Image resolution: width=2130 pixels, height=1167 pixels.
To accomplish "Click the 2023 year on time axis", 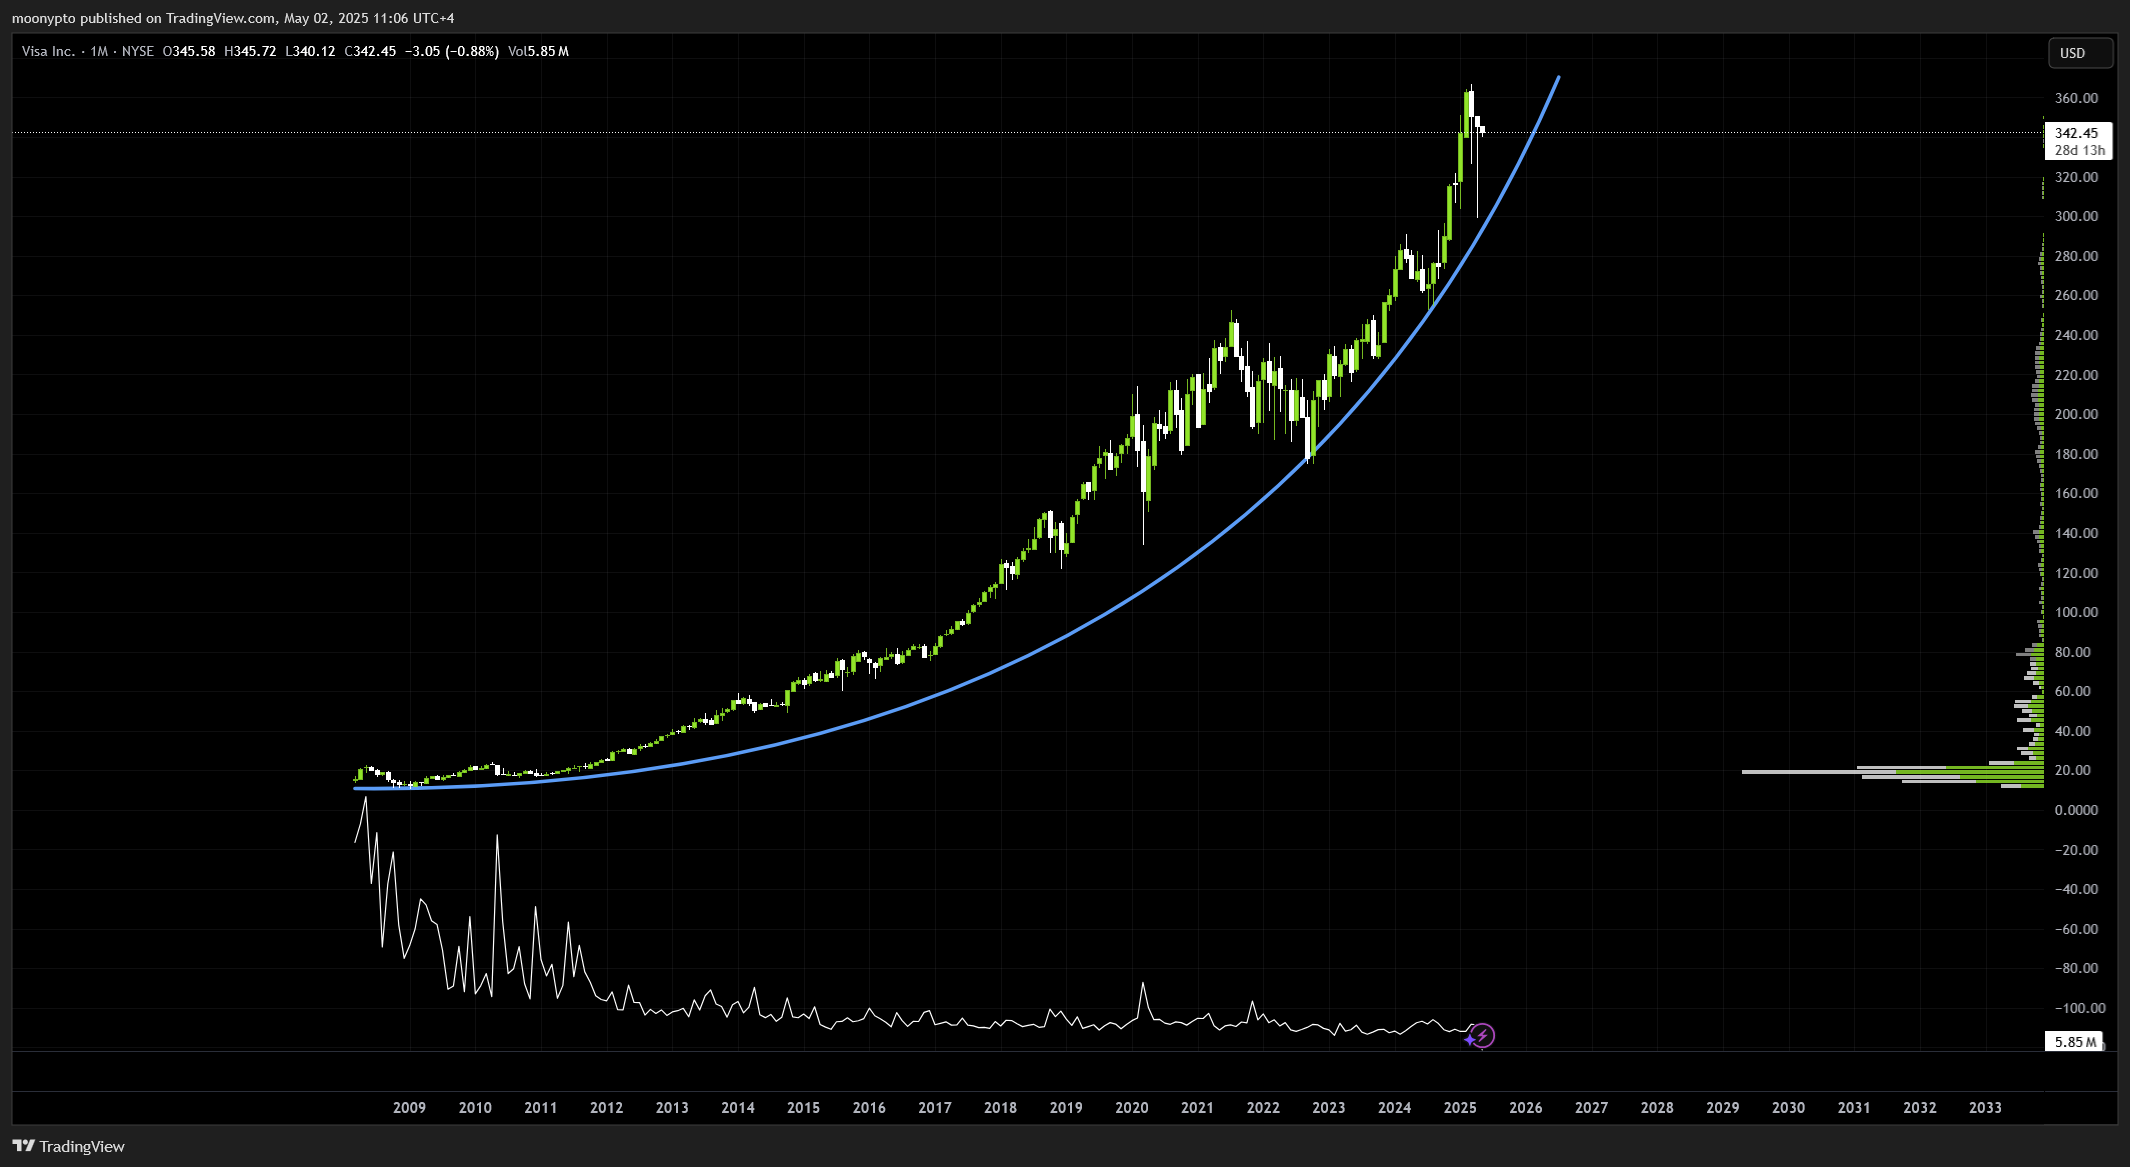I will pos(1329,1108).
